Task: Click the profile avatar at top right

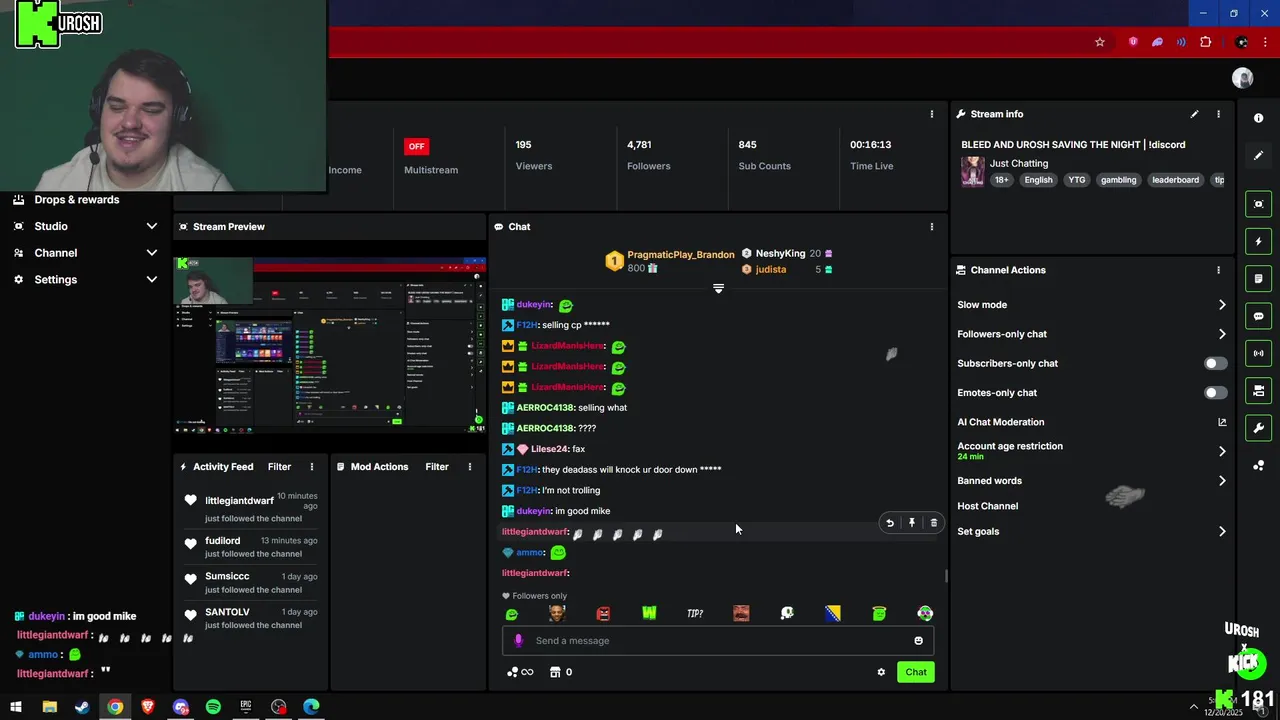Action: [1243, 78]
